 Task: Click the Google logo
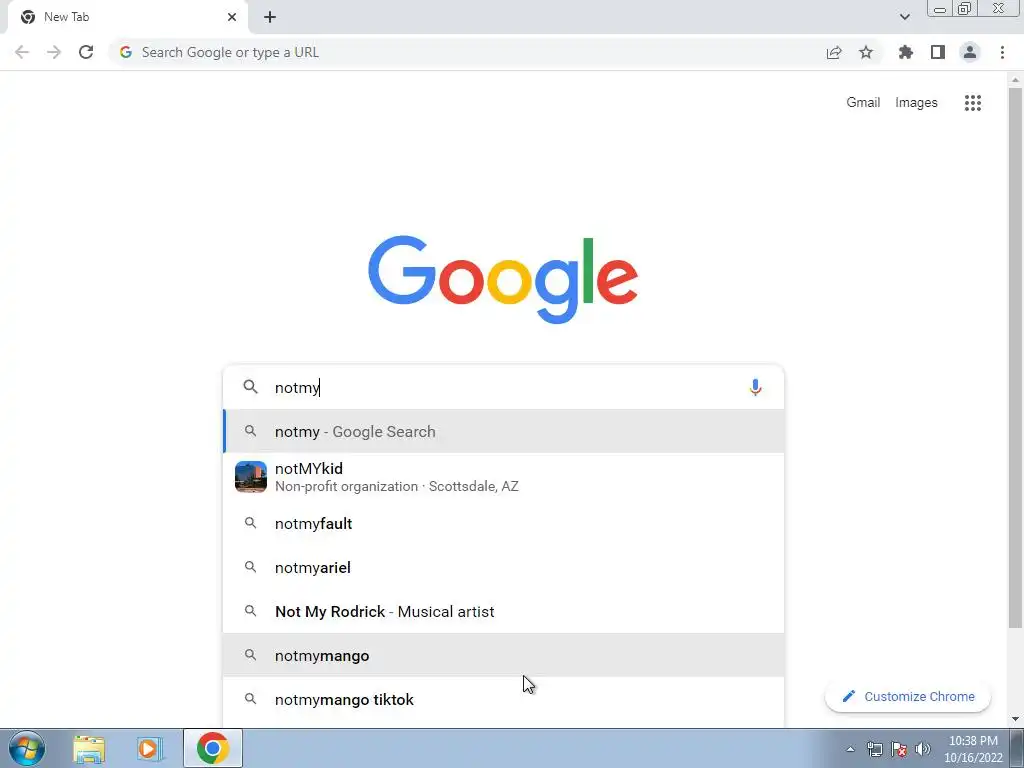pyautogui.click(x=503, y=280)
